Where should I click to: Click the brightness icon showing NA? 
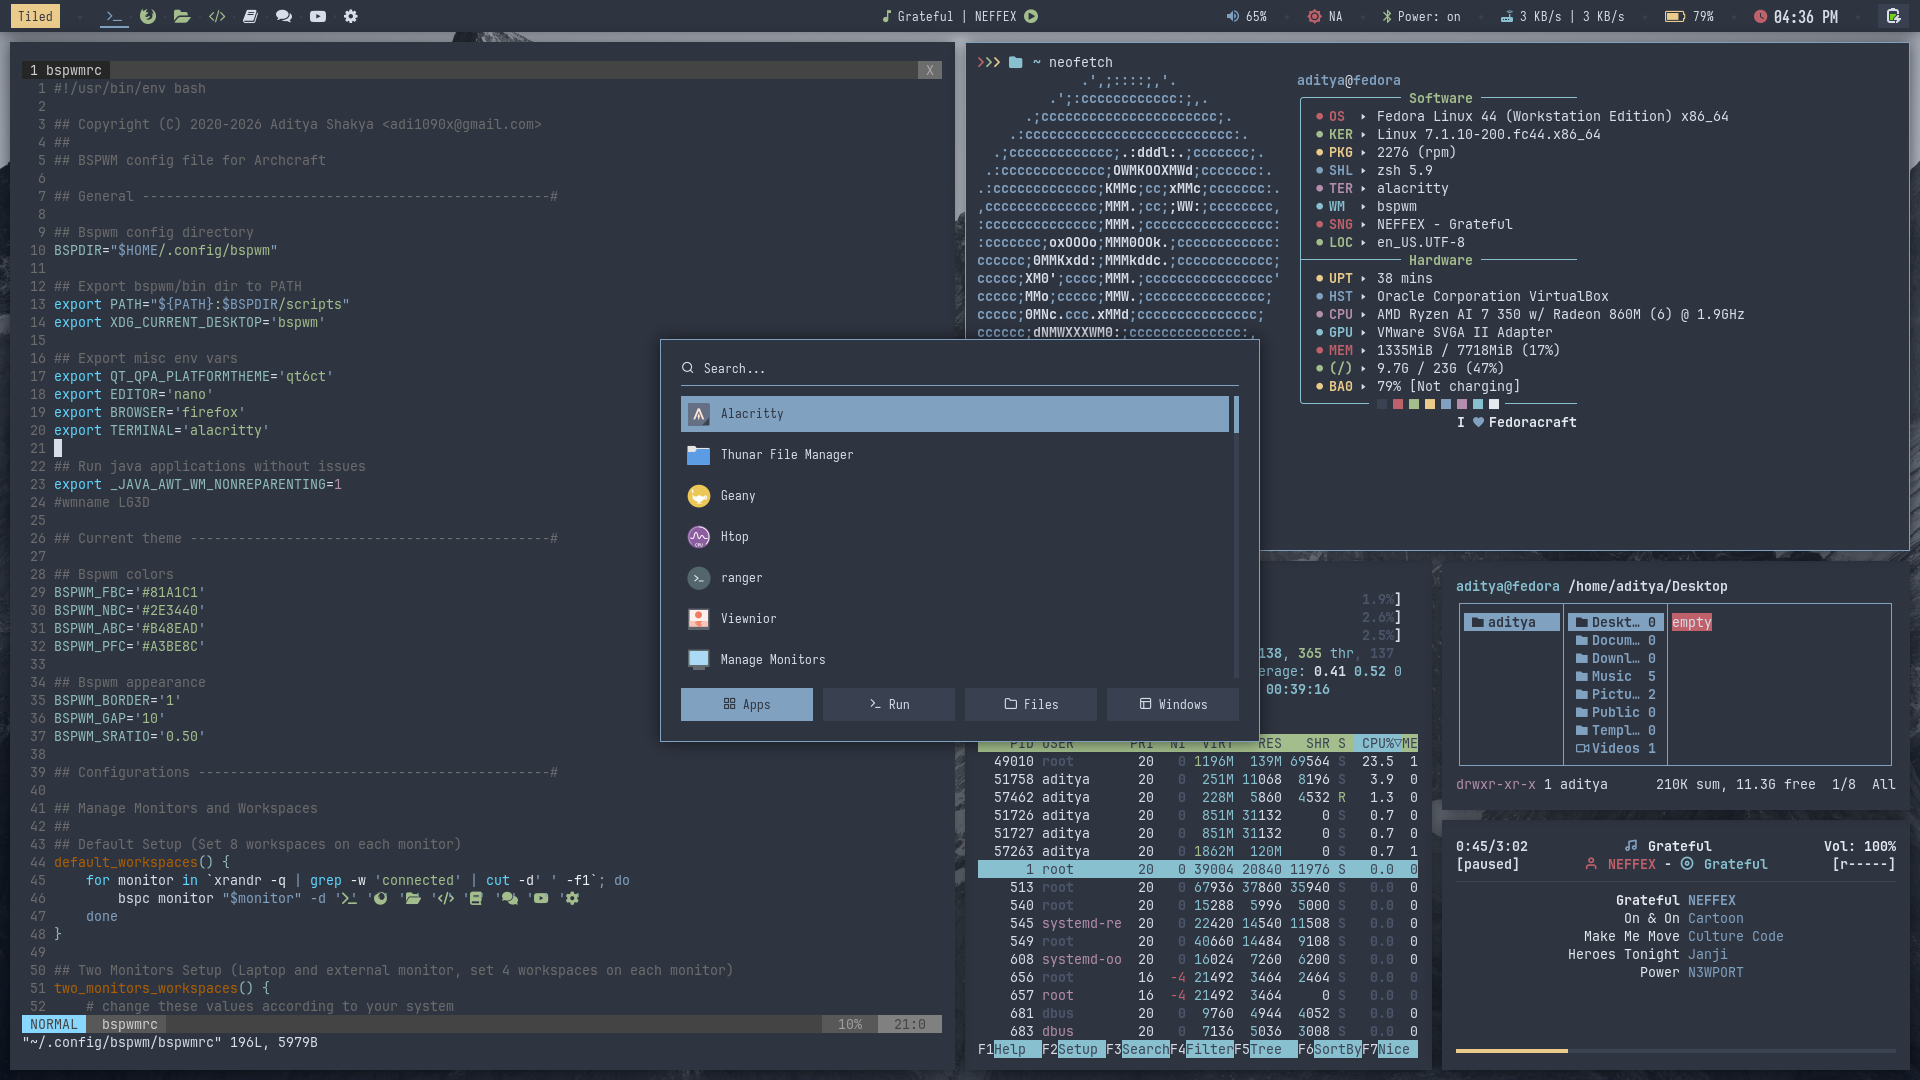pyautogui.click(x=1314, y=16)
